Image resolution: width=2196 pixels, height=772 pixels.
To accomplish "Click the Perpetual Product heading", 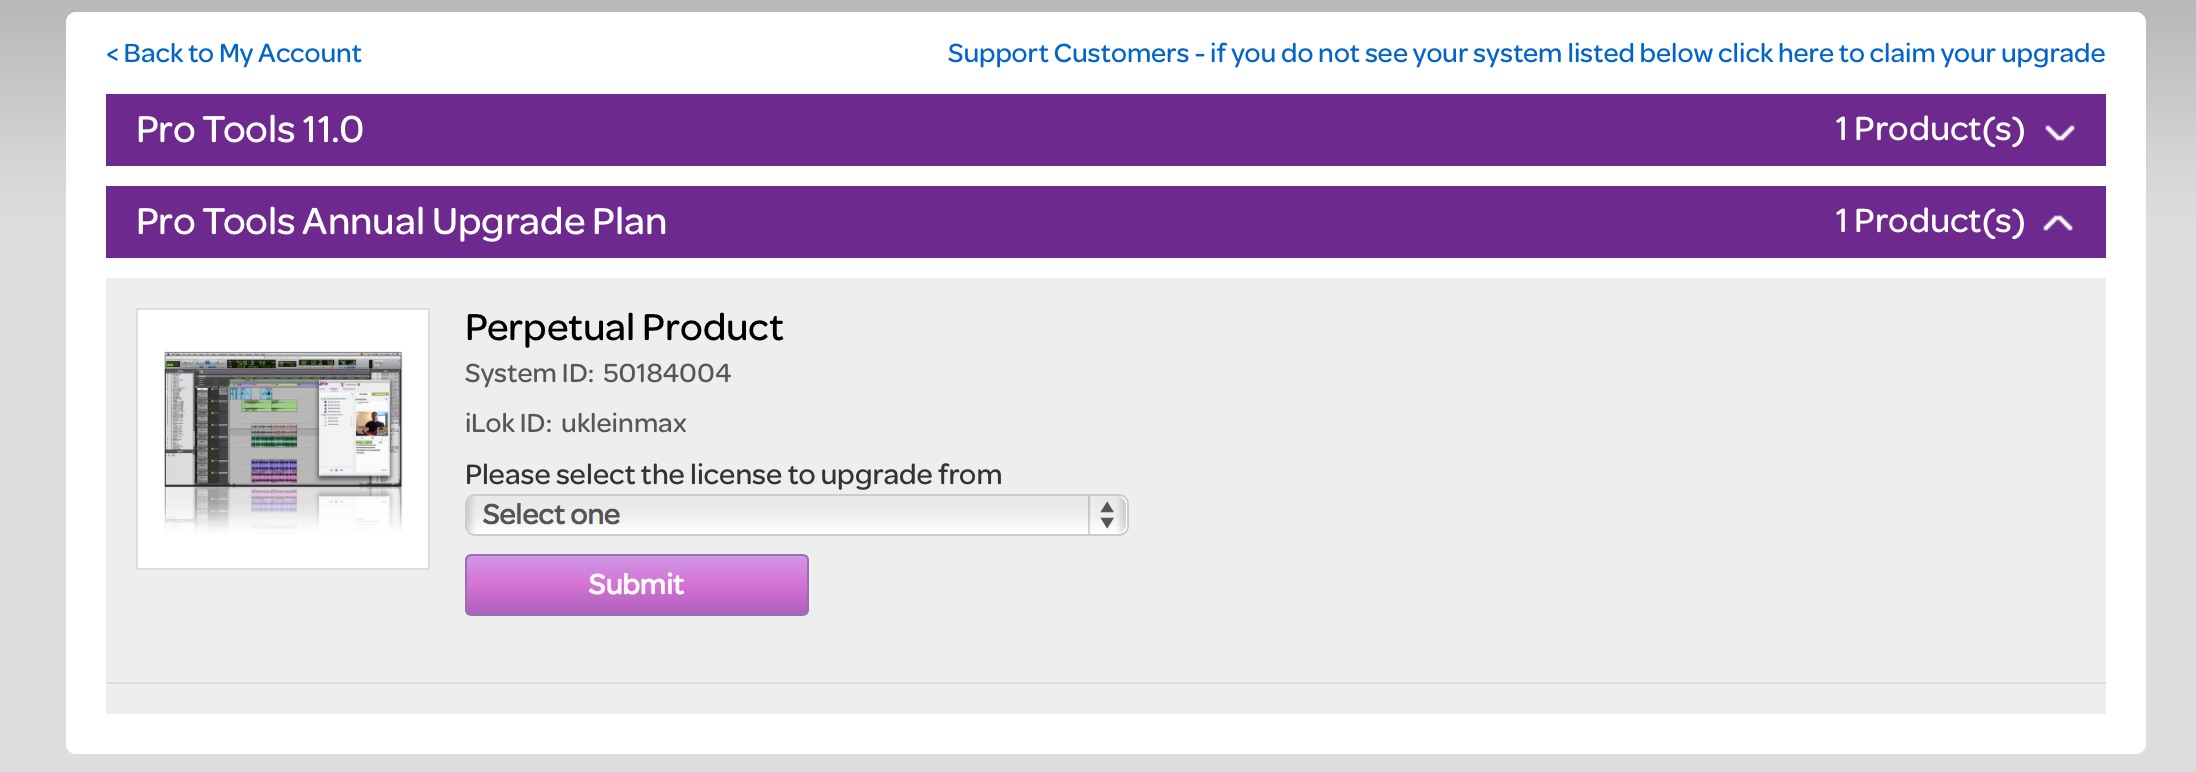I will 624,328.
